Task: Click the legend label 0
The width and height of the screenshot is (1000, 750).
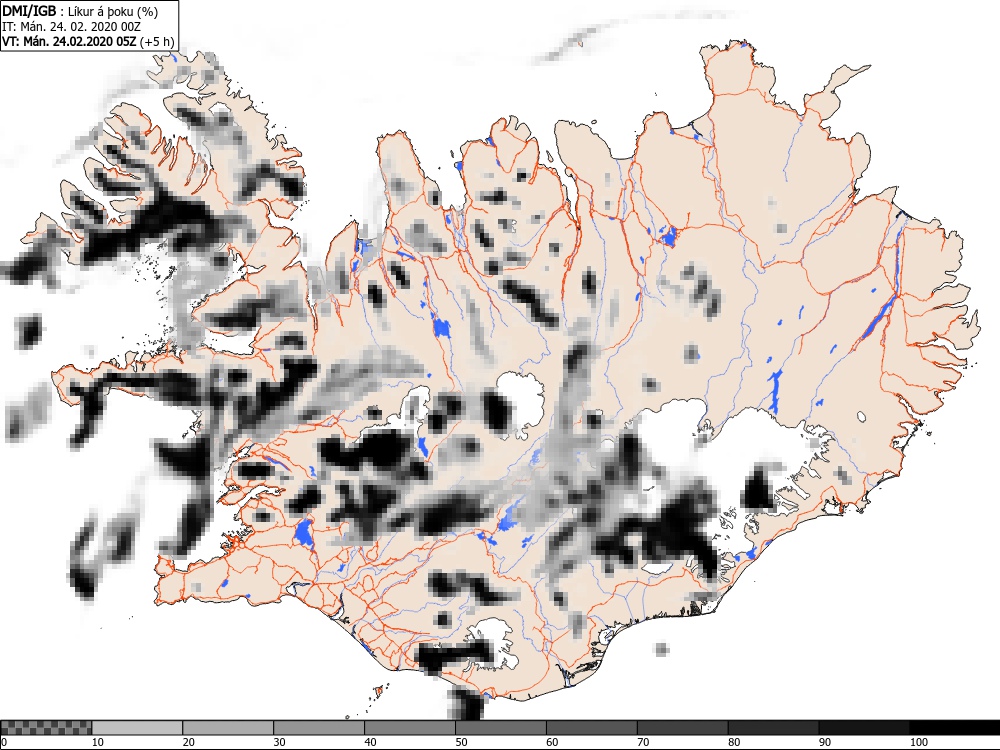Action: click(4, 742)
